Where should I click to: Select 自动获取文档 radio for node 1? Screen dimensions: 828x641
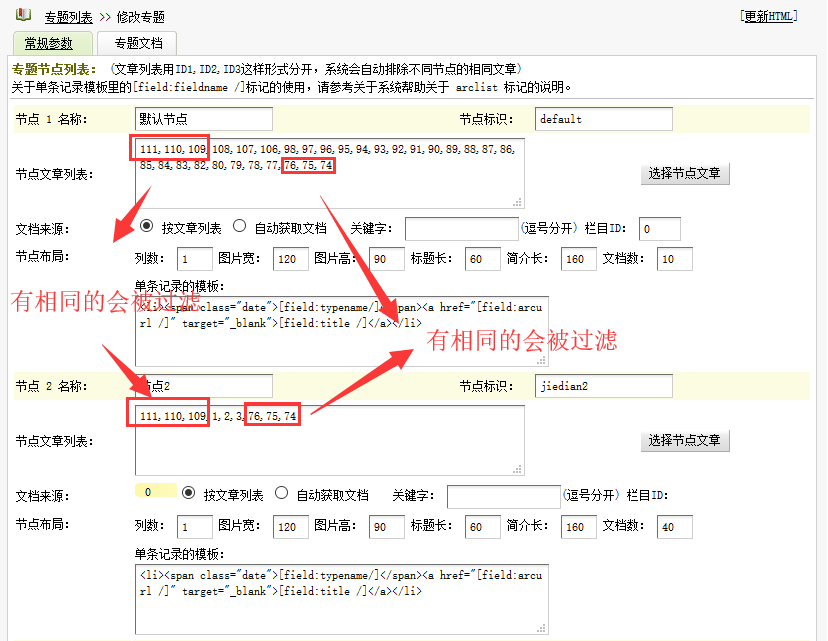tap(240, 227)
